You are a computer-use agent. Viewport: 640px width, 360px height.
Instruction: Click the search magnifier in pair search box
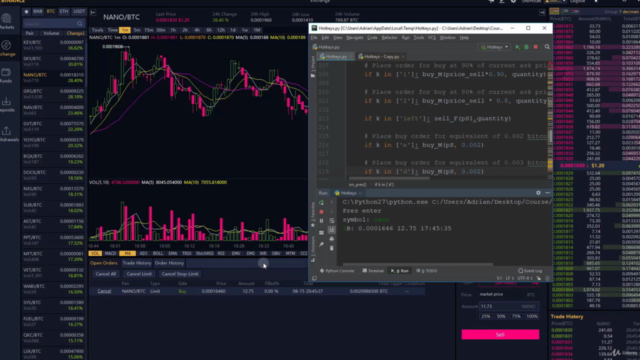coord(80,24)
